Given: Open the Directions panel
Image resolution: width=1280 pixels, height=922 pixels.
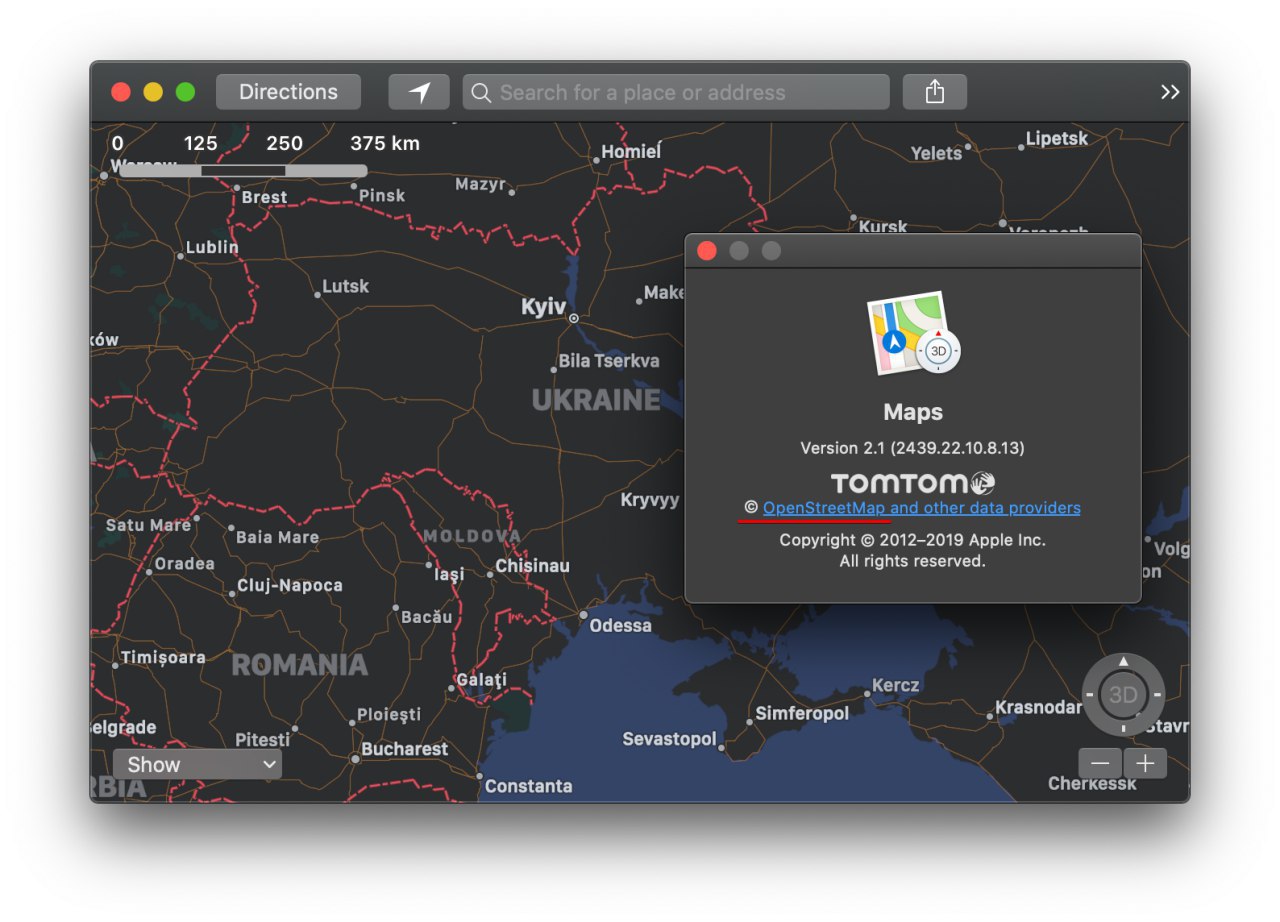Looking at the screenshot, I should coord(288,92).
